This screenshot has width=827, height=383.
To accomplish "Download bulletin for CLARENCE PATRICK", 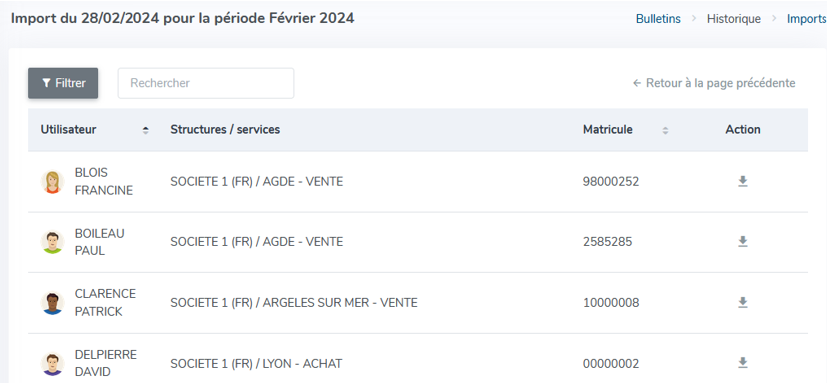I will pyautogui.click(x=743, y=302).
